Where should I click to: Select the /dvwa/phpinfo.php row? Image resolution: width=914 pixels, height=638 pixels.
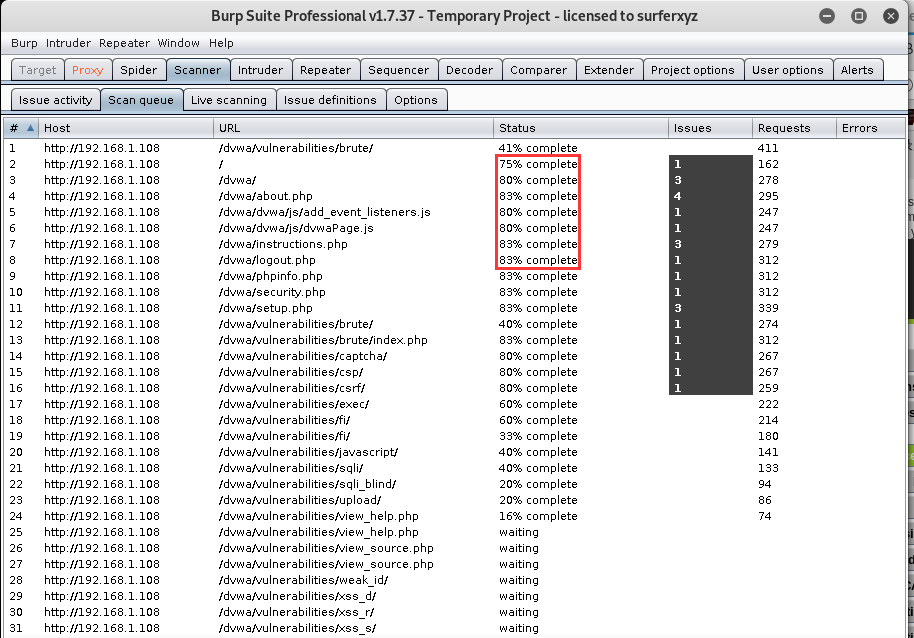coord(455,276)
